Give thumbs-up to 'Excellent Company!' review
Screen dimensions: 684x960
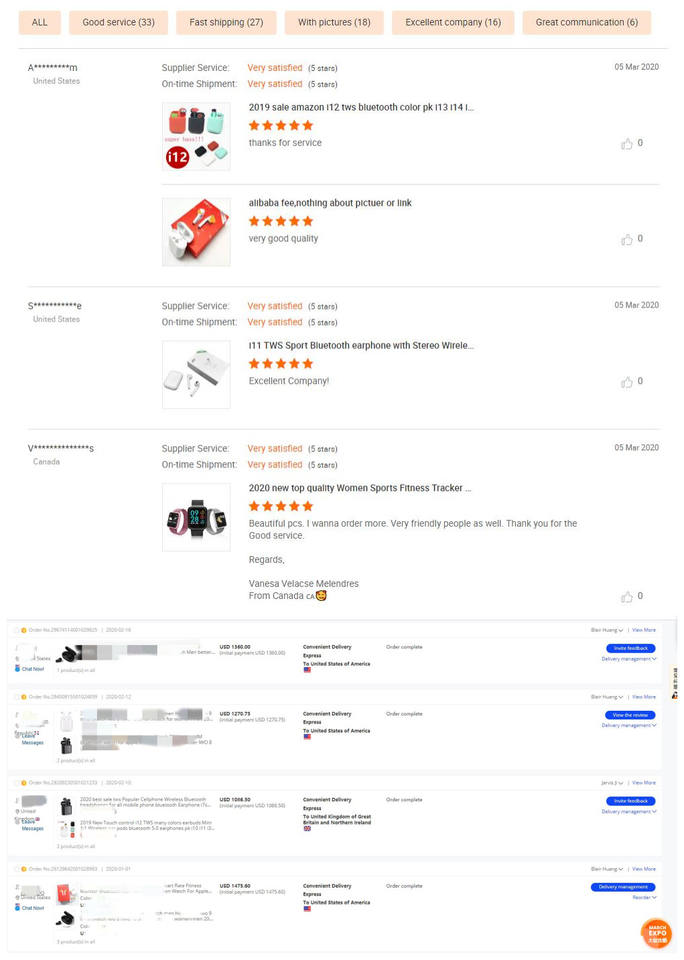click(627, 382)
